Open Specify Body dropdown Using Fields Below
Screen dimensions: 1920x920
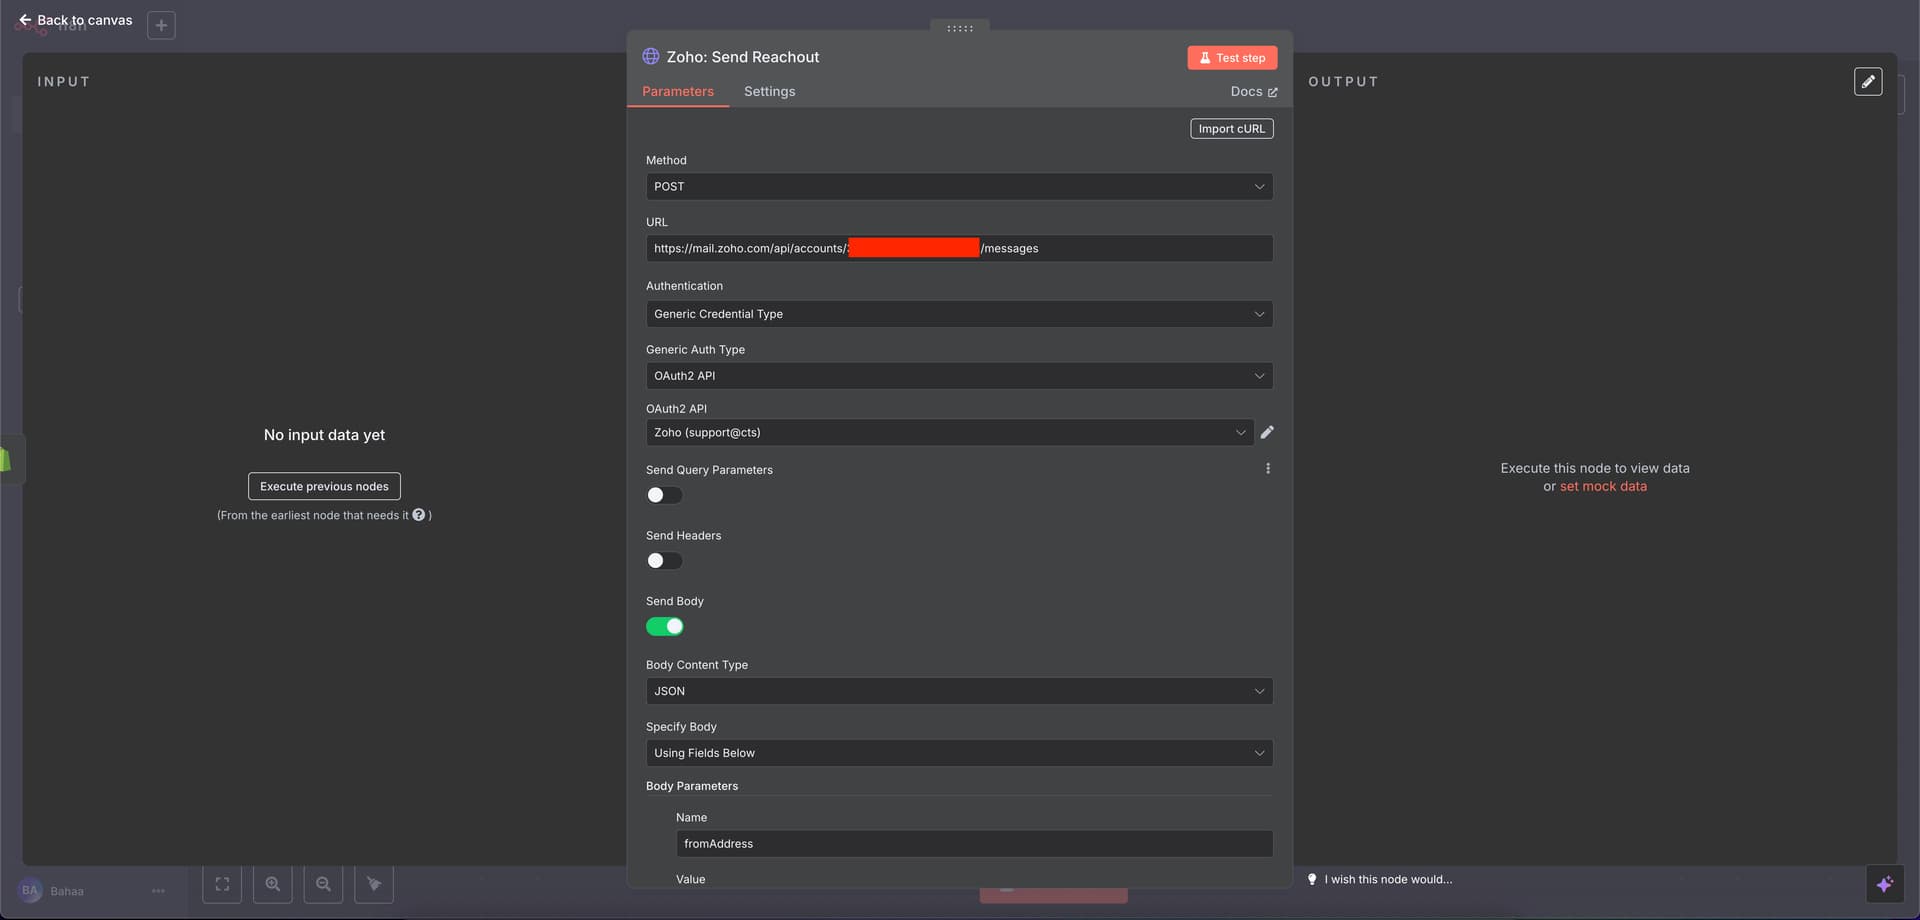point(959,753)
